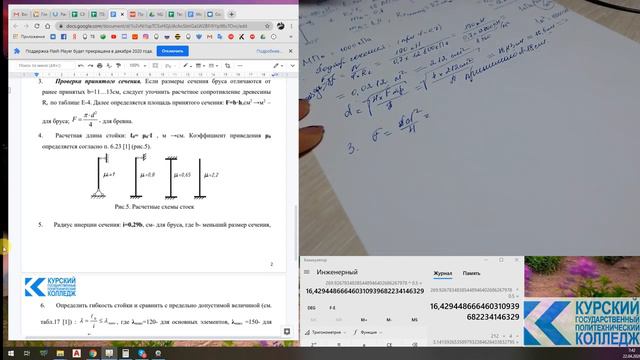Viewport: 640px width, 360px height.
Task: Select history entry 16,4294486664603
Action: pos(474,311)
